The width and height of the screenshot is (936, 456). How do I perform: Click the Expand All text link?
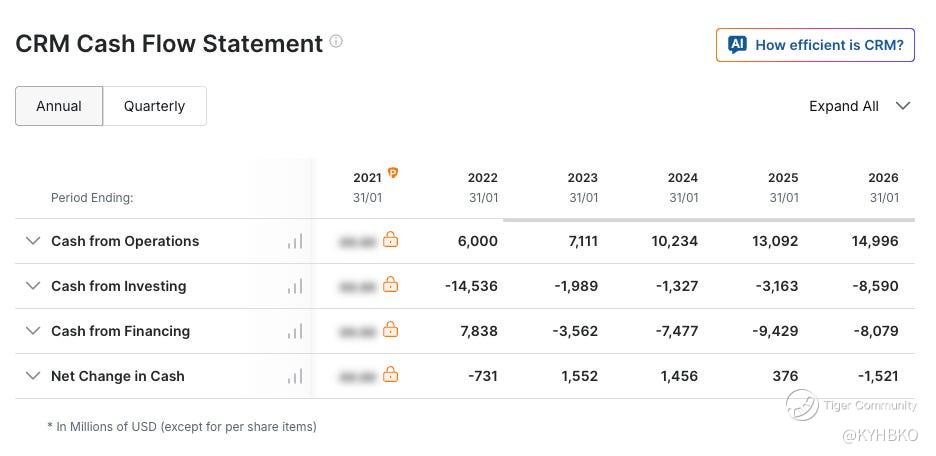click(x=843, y=106)
